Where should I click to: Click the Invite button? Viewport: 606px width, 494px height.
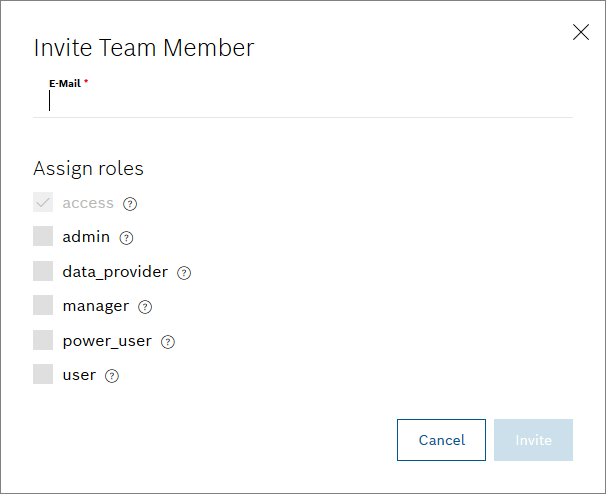tap(533, 440)
